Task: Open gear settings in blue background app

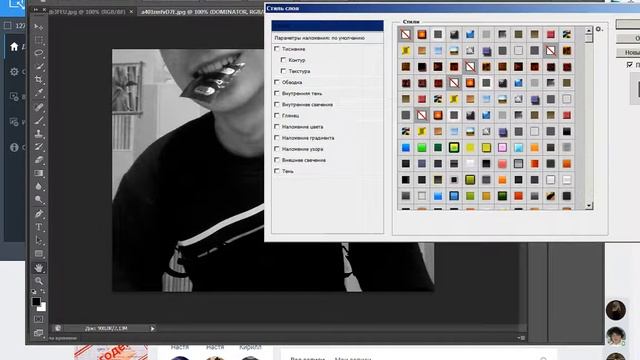Action: click(14, 72)
